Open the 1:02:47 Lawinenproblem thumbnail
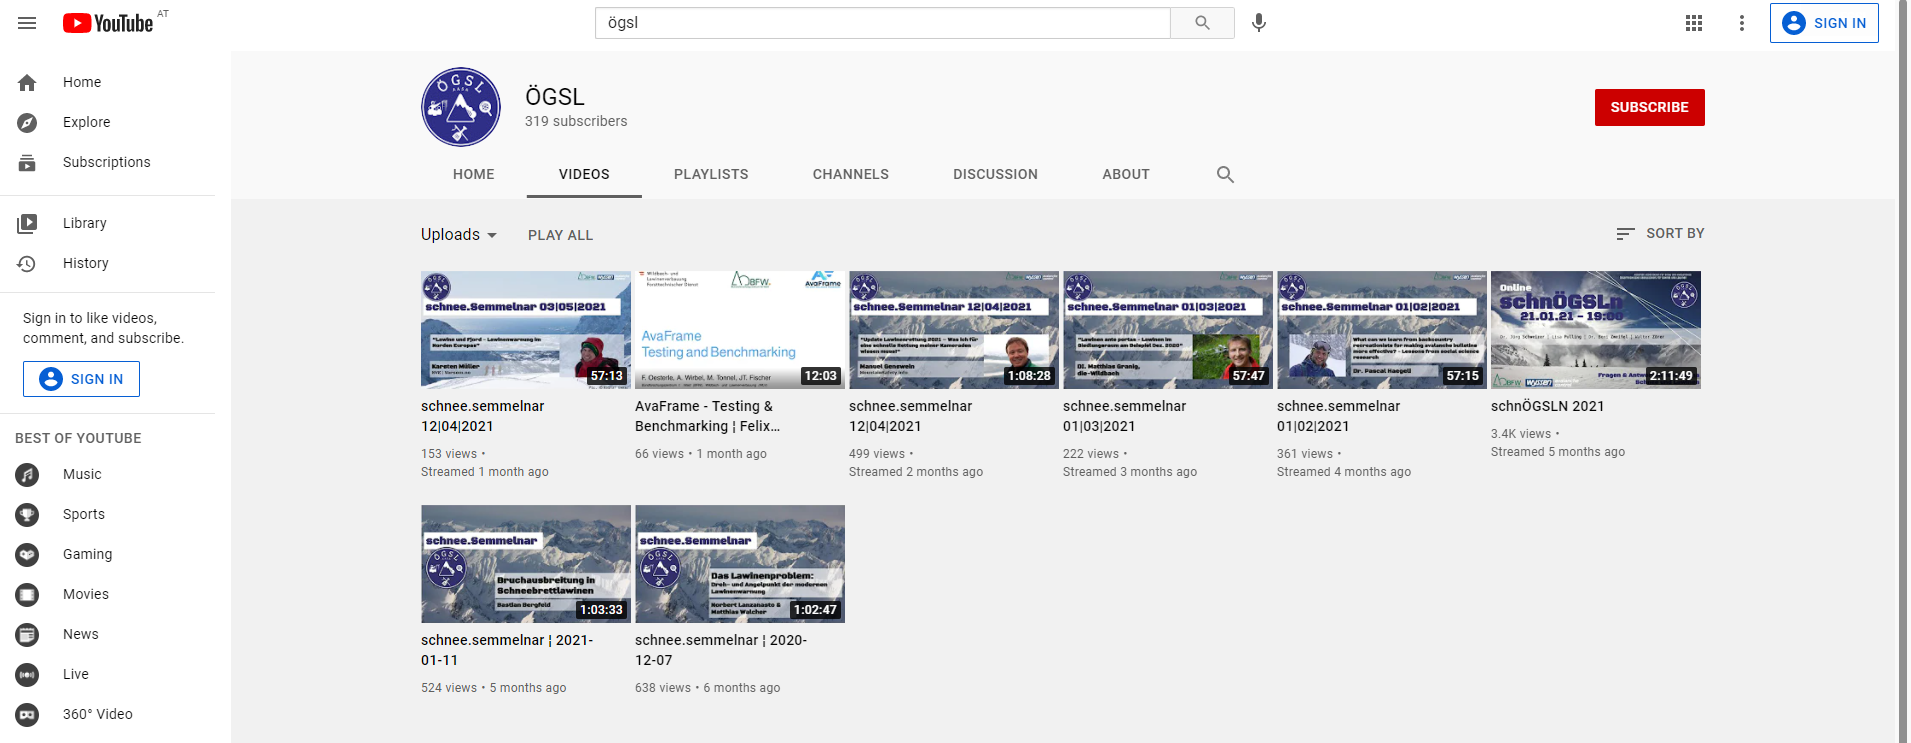Image resolution: width=1911 pixels, height=743 pixels. 740,564
